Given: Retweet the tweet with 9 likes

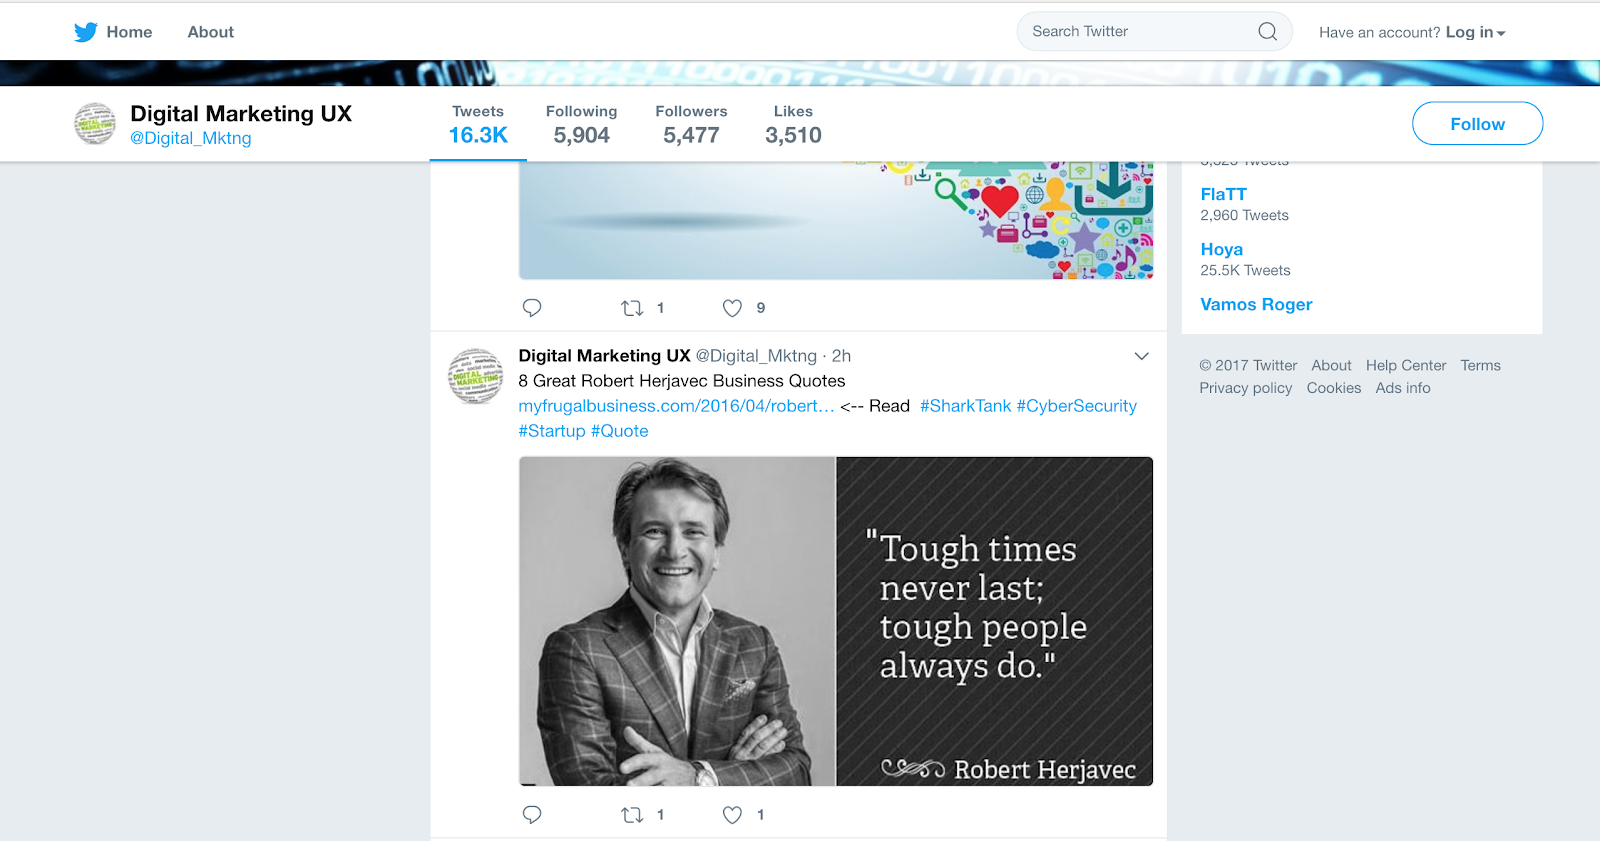Looking at the screenshot, I should 632,308.
